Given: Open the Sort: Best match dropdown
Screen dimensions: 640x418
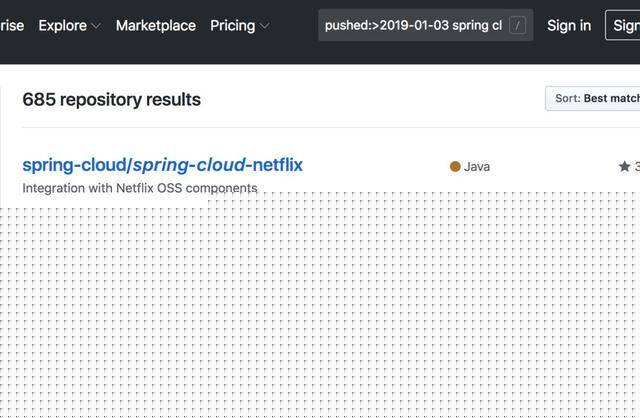Looking at the screenshot, I should point(596,98).
